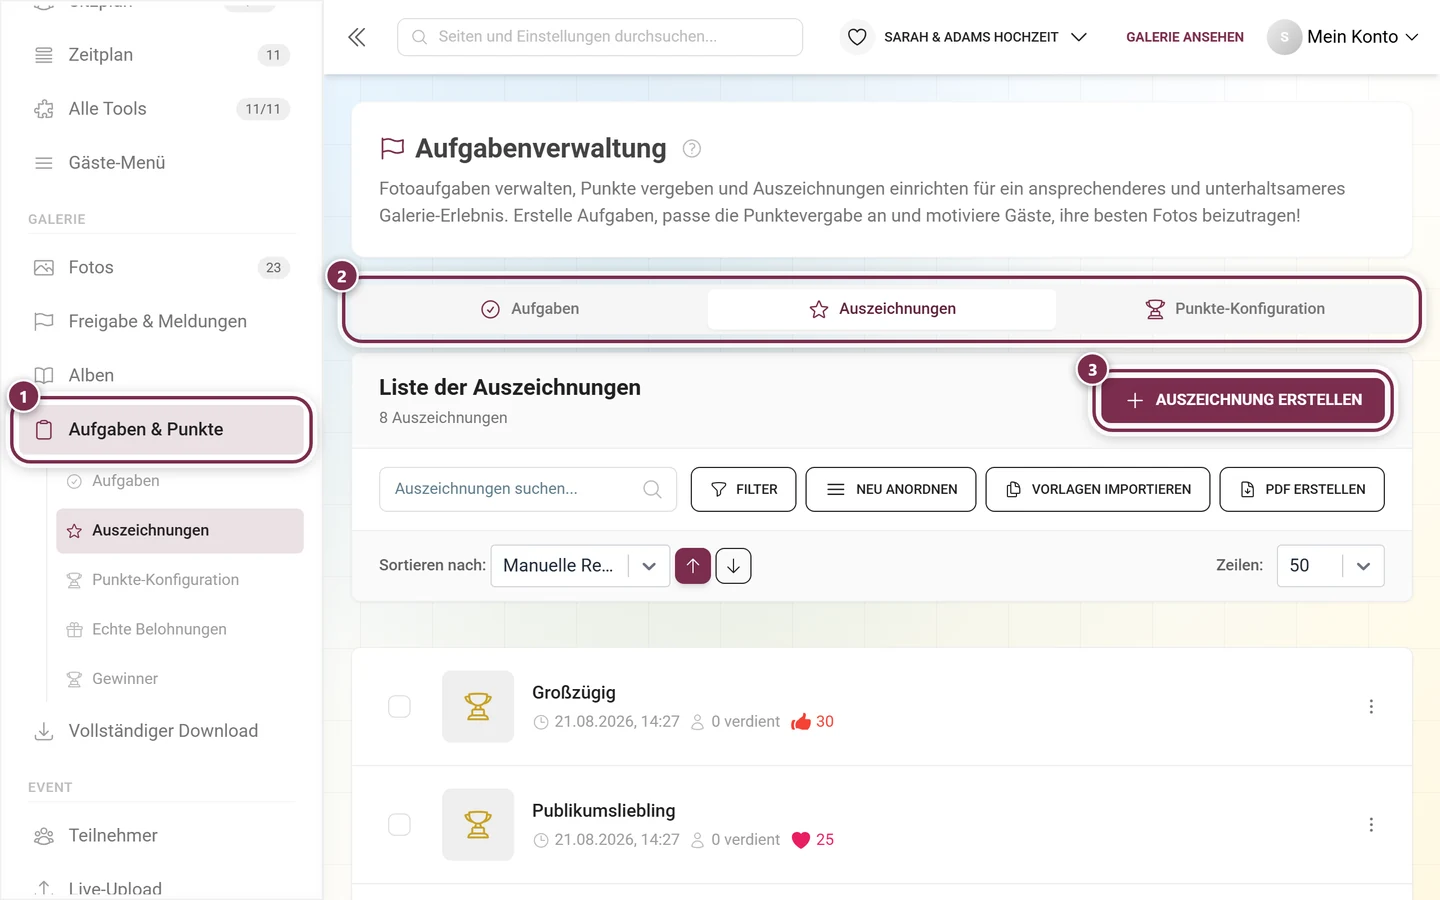The image size is (1440, 900).
Task: Collapse the sidebar with double-chevron icon
Action: tap(357, 37)
